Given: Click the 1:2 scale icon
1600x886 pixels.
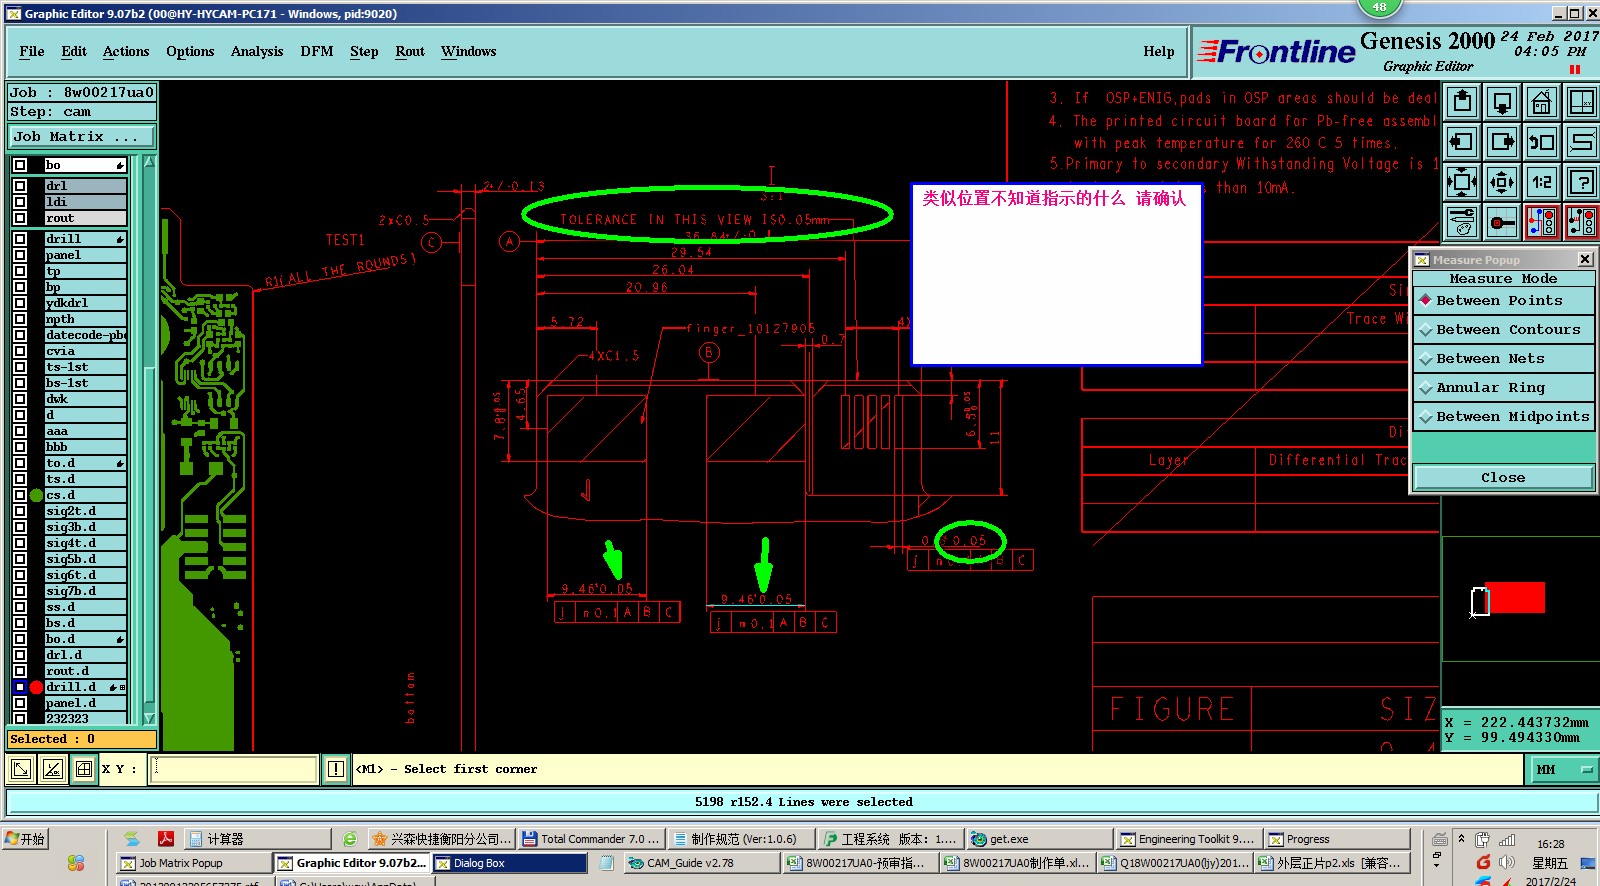Looking at the screenshot, I should click(1542, 182).
